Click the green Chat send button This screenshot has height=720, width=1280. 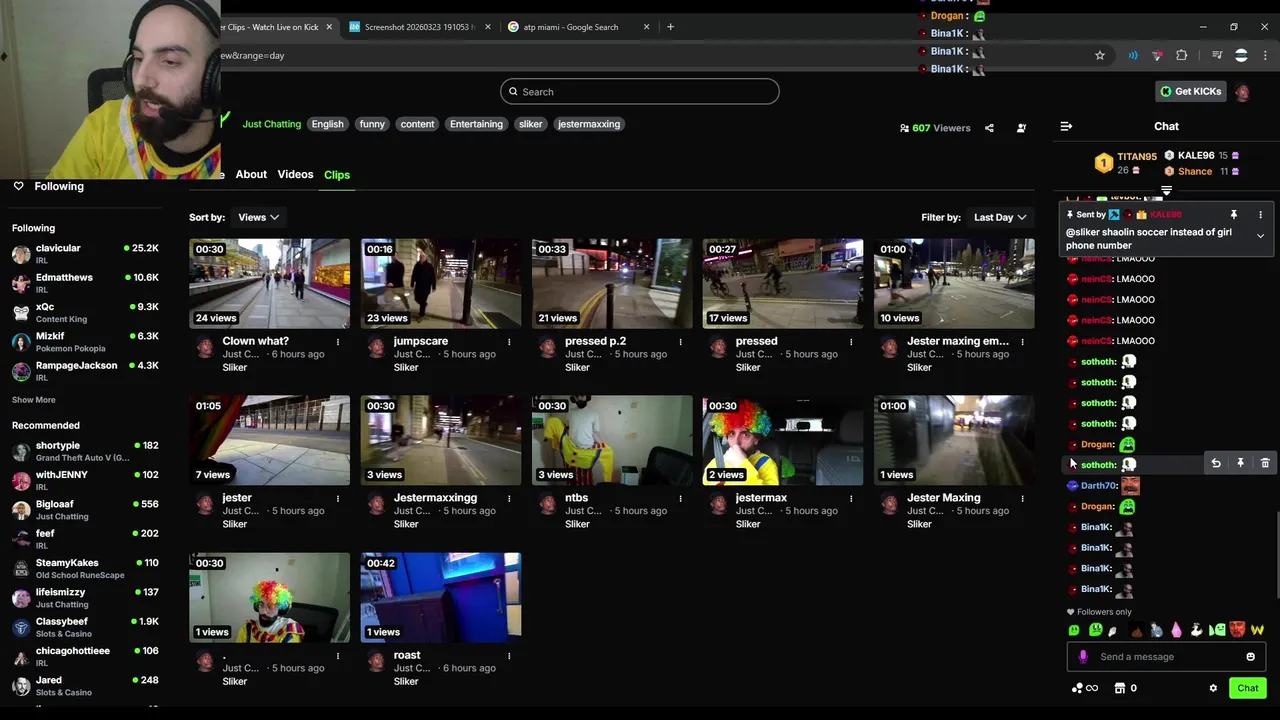(1247, 688)
